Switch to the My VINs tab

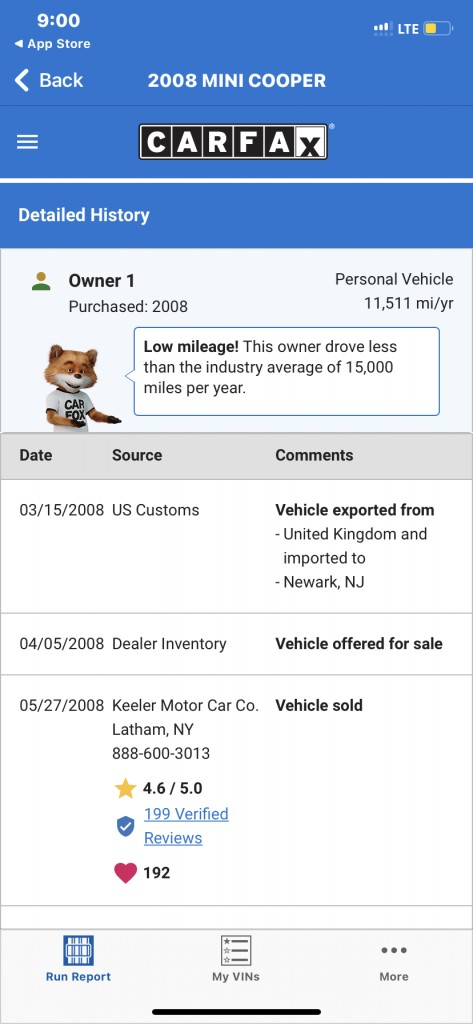(236, 959)
